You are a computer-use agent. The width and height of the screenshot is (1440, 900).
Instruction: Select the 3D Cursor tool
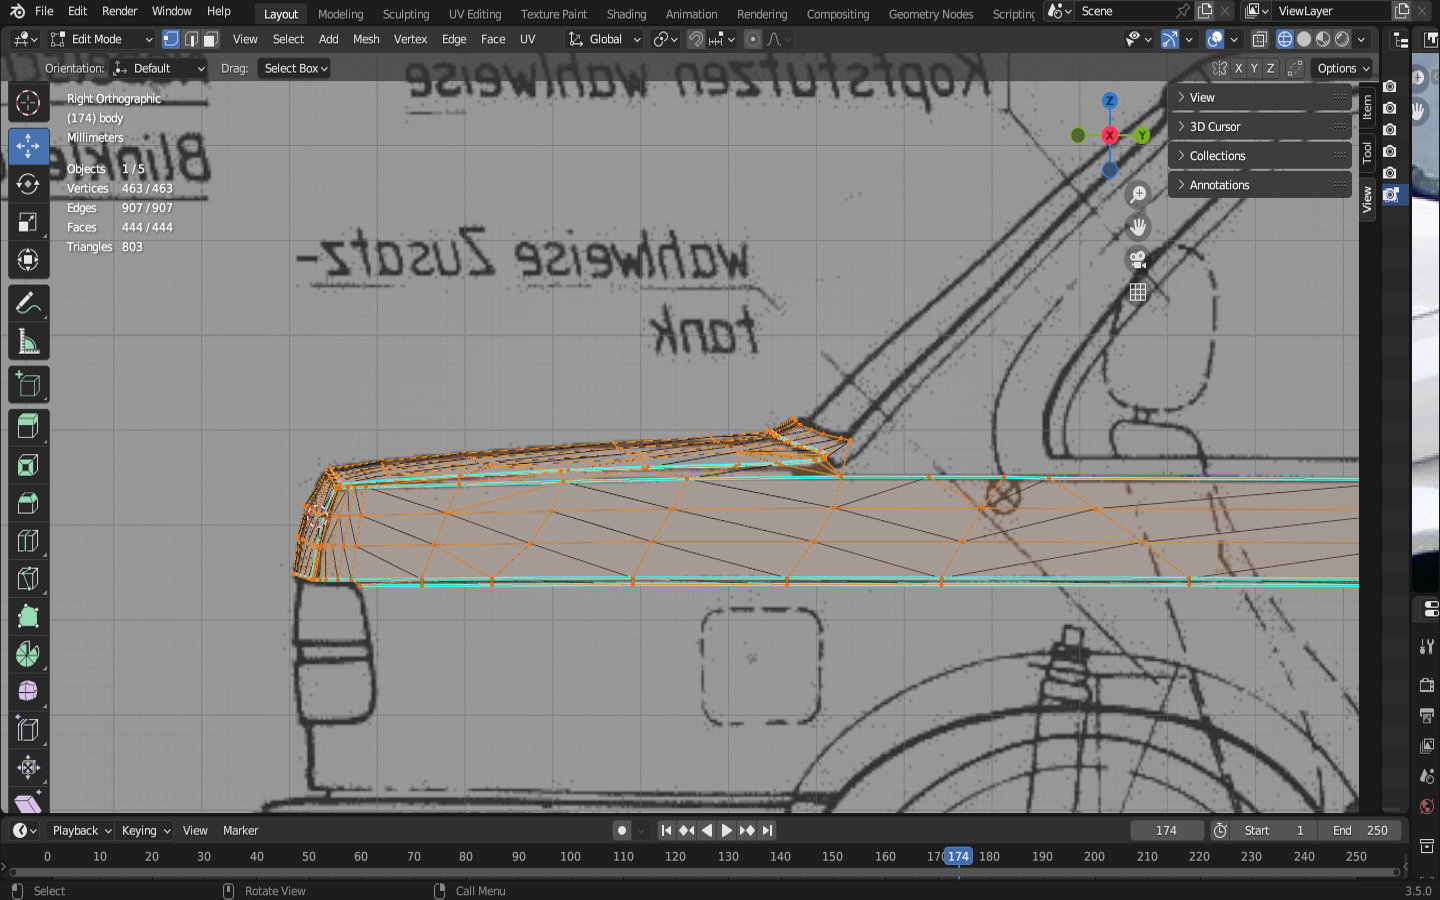click(x=28, y=103)
